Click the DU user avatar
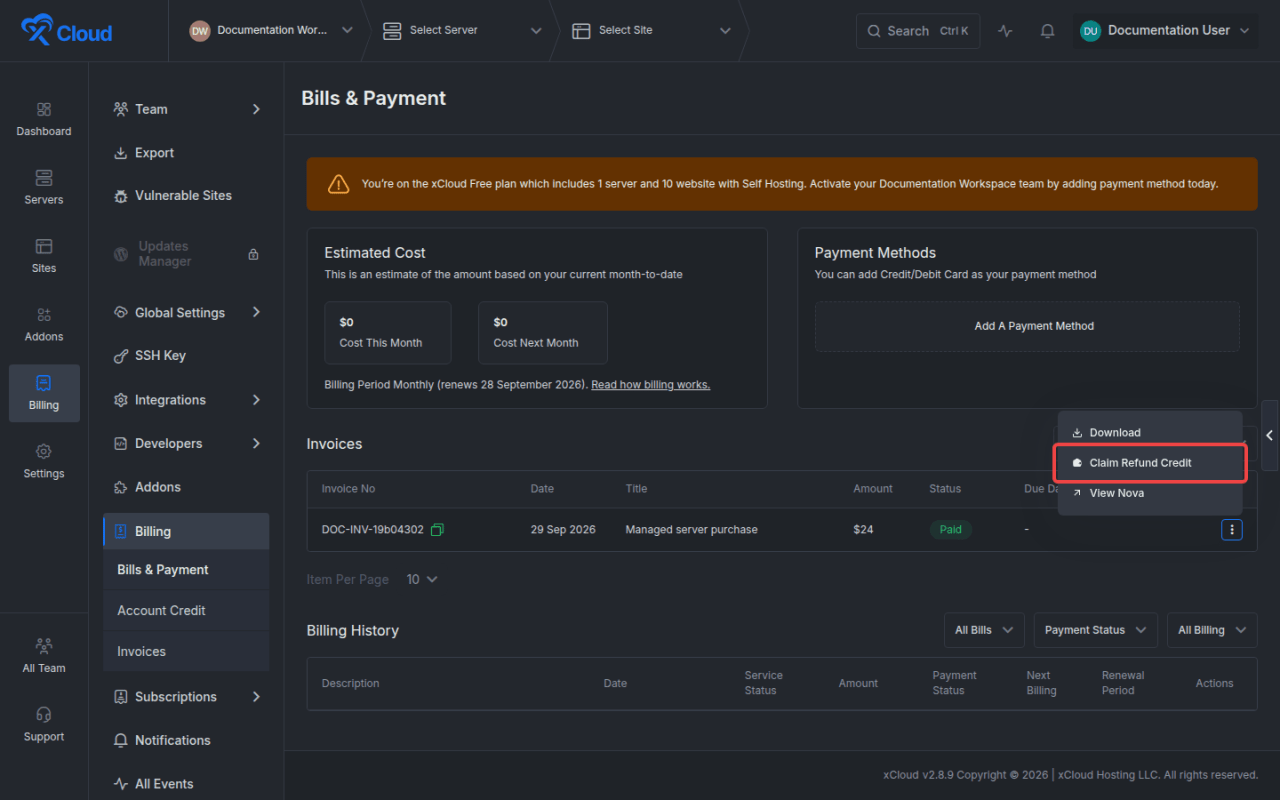The width and height of the screenshot is (1280, 800). (1090, 31)
